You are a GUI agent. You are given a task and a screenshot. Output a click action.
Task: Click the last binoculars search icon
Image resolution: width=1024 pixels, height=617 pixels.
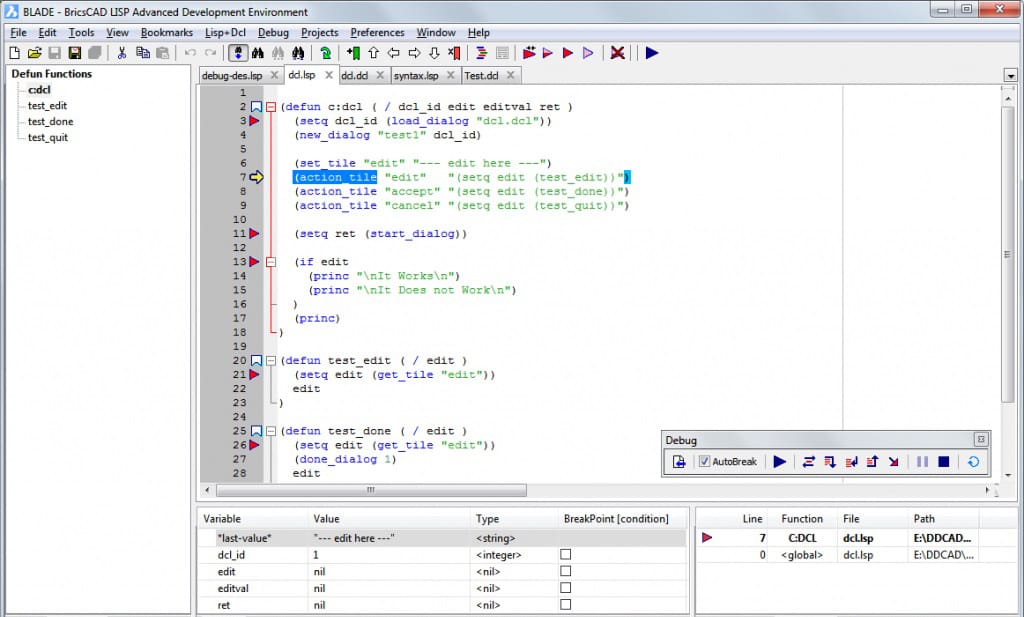click(298, 53)
